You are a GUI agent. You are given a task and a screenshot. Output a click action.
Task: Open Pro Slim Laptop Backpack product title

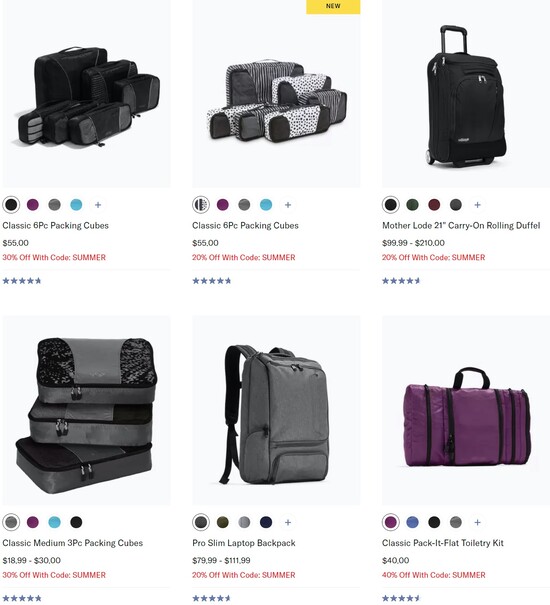(244, 543)
